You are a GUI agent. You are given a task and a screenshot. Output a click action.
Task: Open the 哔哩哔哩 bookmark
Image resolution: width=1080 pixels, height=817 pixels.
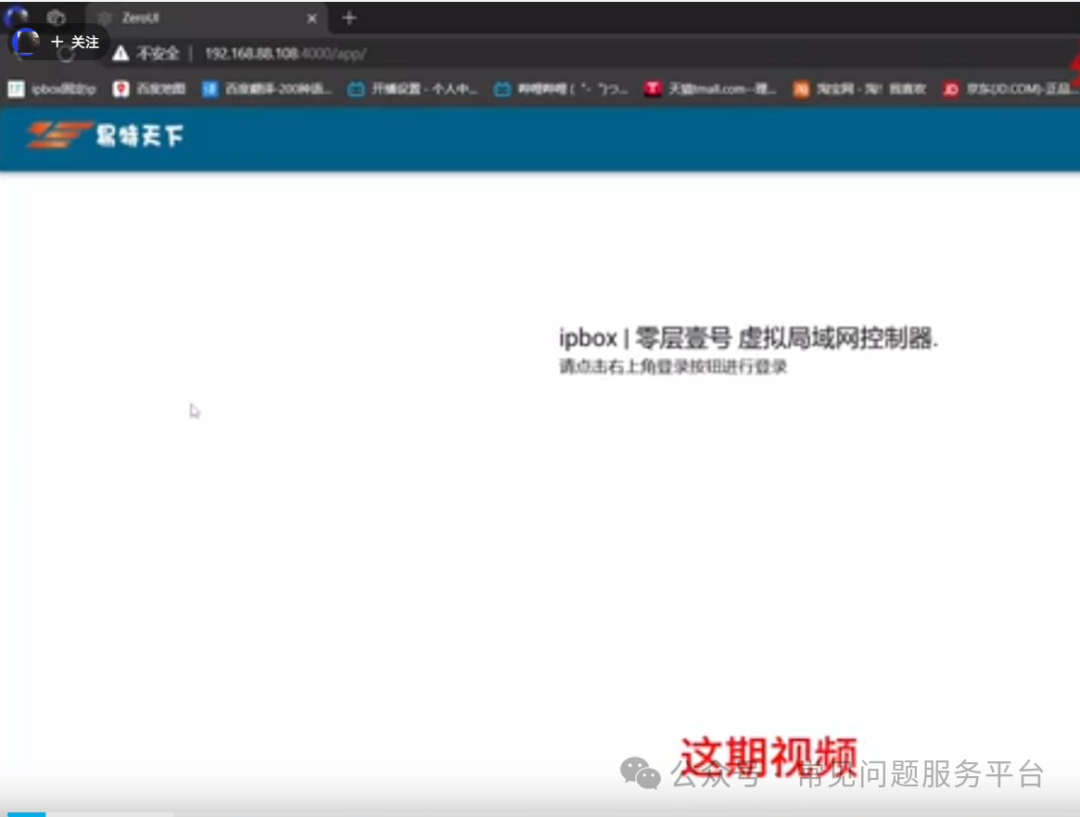point(561,89)
